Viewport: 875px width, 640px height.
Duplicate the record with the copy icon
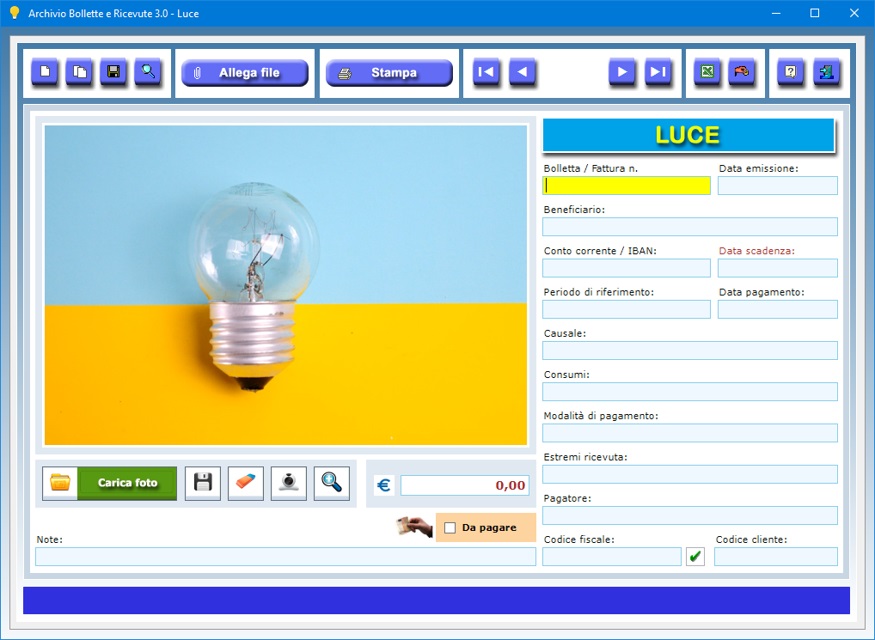[x=79, y=72]
